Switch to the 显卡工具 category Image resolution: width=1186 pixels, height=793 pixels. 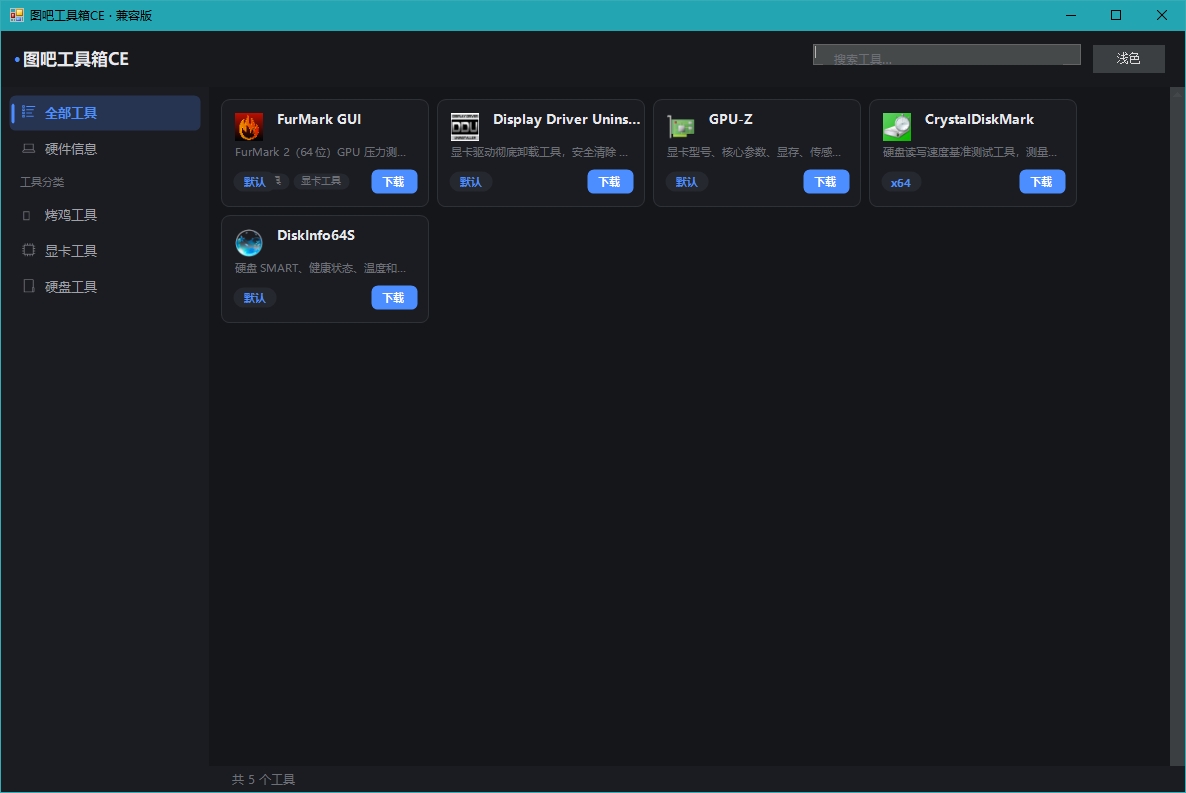click(106, 251)
